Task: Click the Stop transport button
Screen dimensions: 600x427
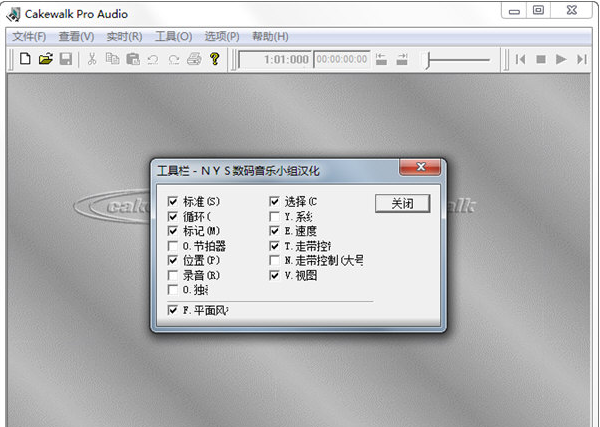Action: (x=541, y=59)
